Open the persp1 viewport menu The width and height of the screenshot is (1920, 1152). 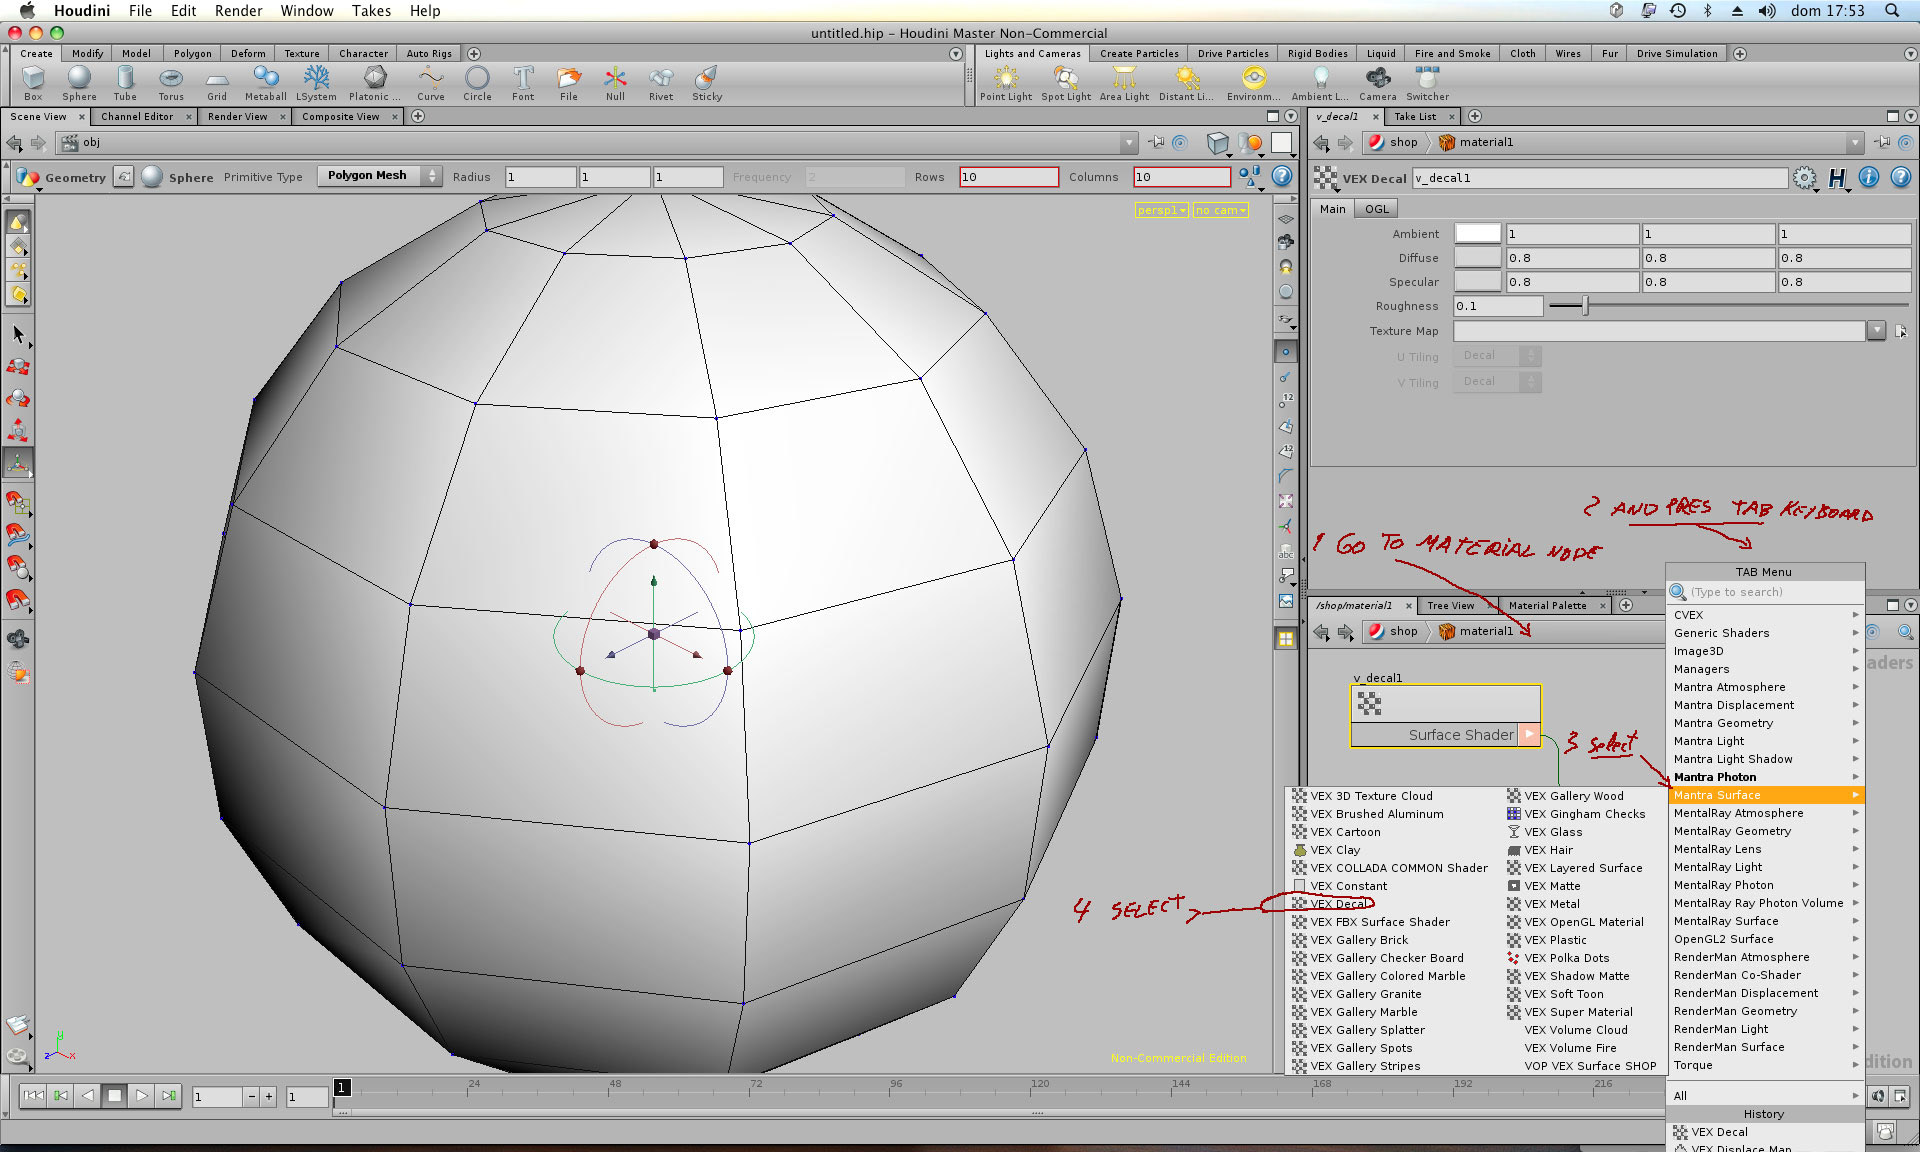tap(1161, 210)
